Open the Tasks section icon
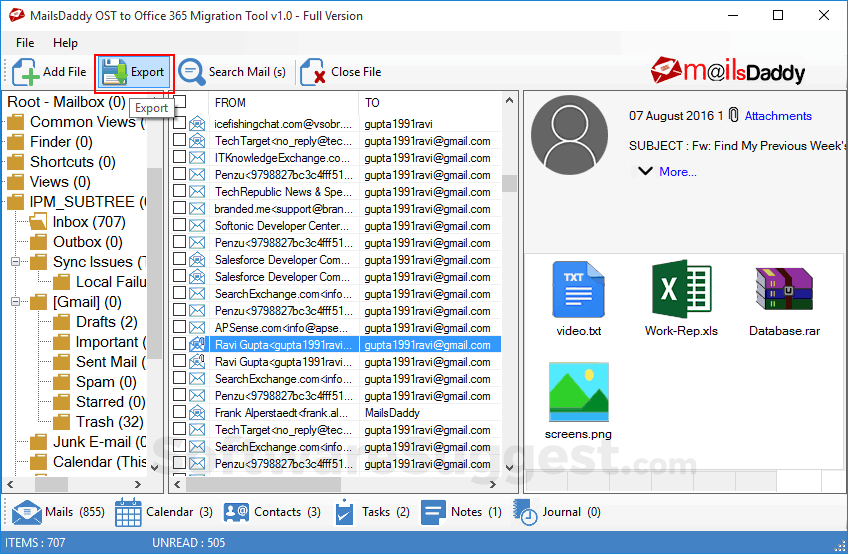This screenshot has width=848, height=554. 344,512
